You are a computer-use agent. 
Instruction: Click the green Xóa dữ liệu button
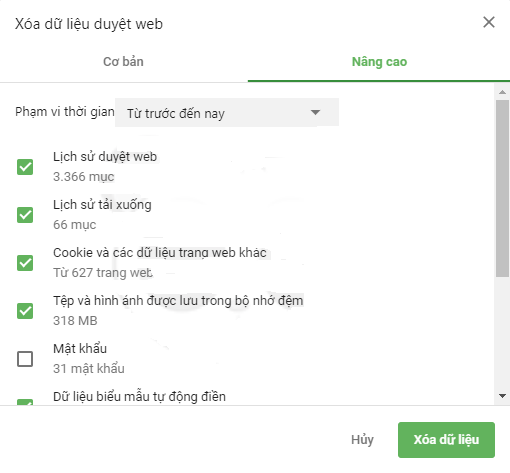pyautogui.click(x=446, y=440)
